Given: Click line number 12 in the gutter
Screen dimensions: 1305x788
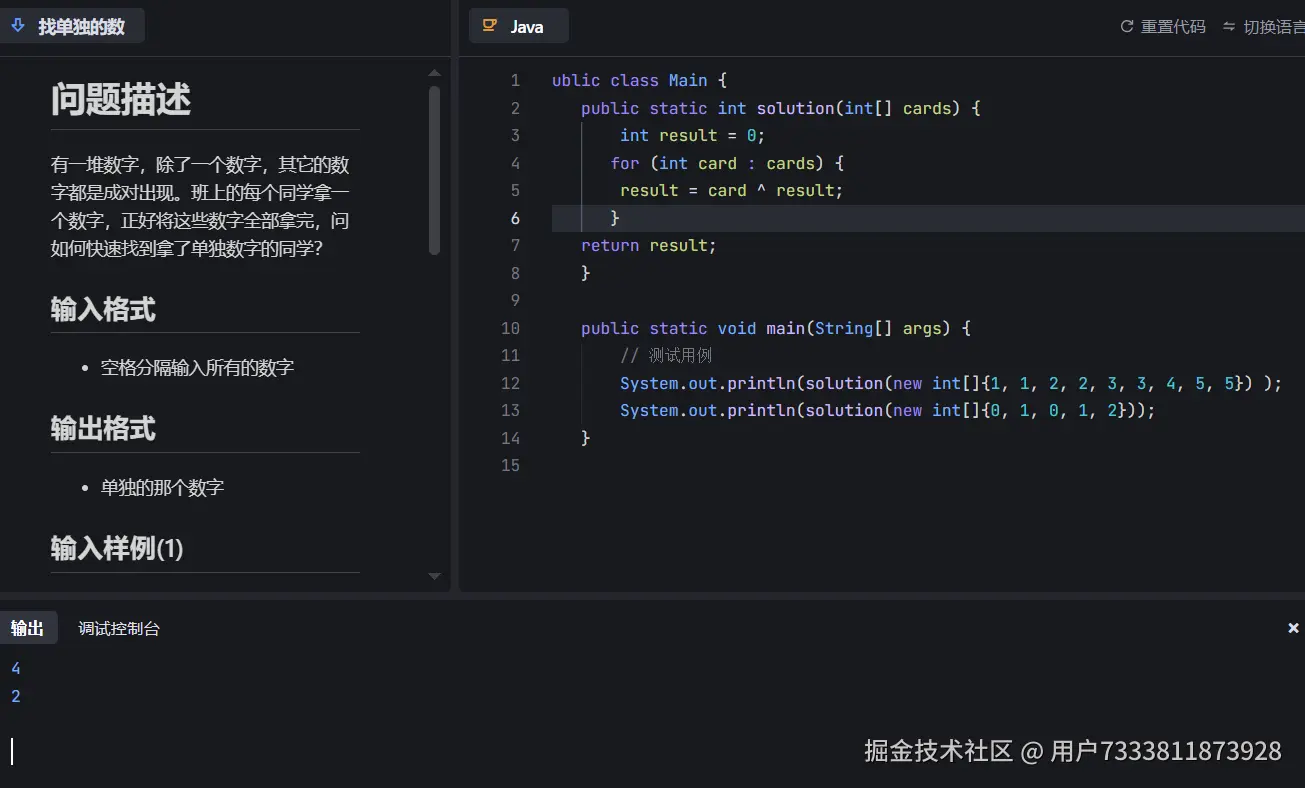Looking at the screenshot, I should click(x=510, y=383).
